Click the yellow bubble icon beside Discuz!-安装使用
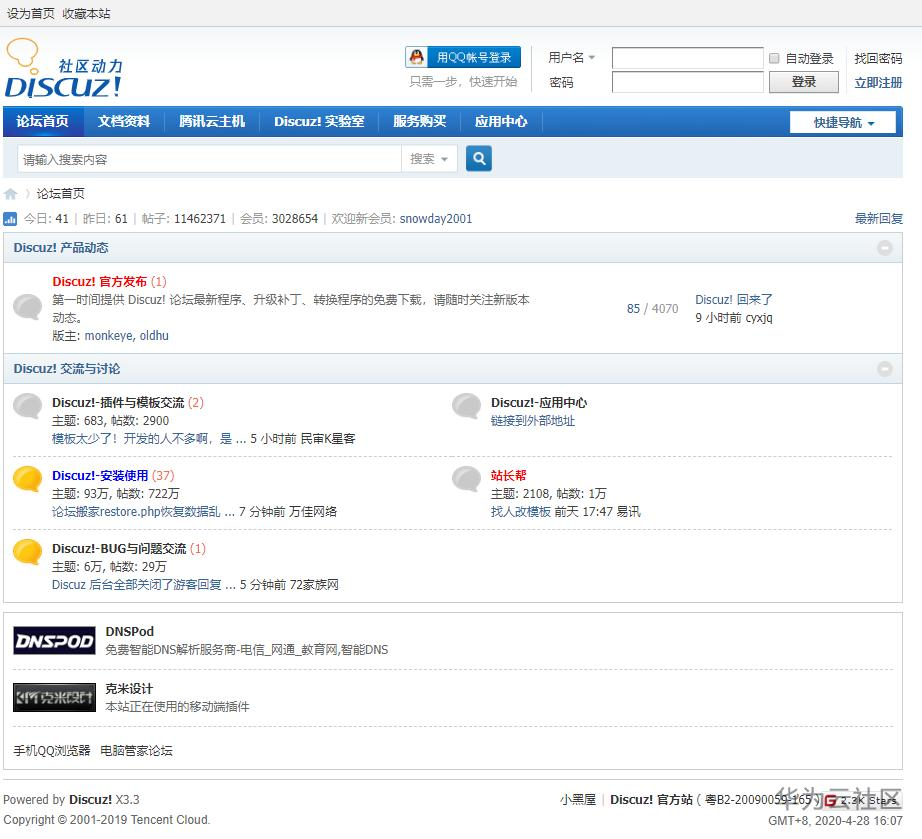The image size is (922, 839). (x=28, y=479)
